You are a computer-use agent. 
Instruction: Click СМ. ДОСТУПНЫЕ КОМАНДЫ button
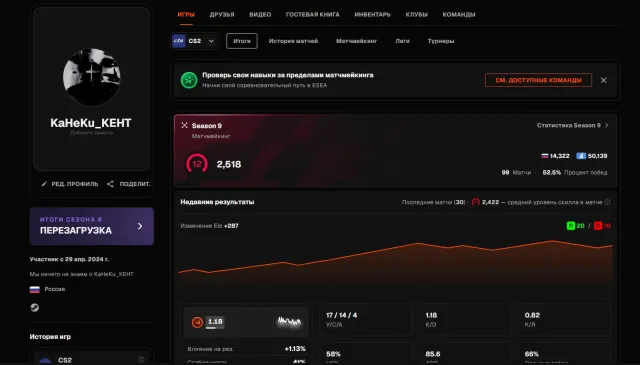[x=538, y=80]
